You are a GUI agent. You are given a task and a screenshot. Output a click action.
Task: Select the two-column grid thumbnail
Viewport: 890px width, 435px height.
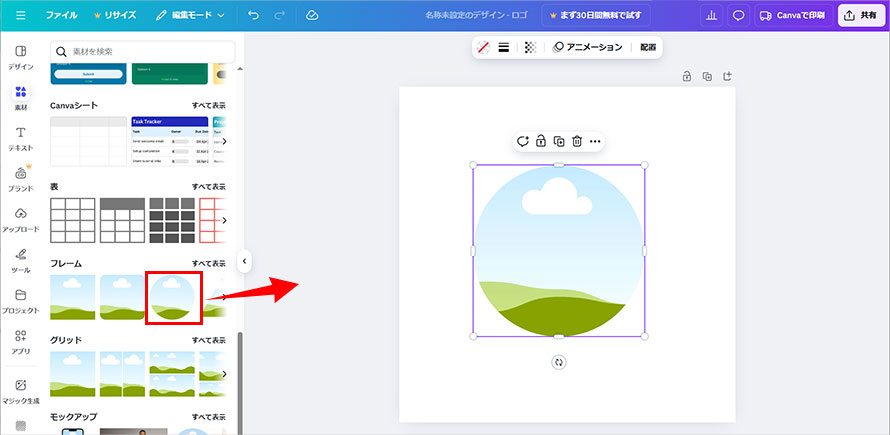click(122, 374)
